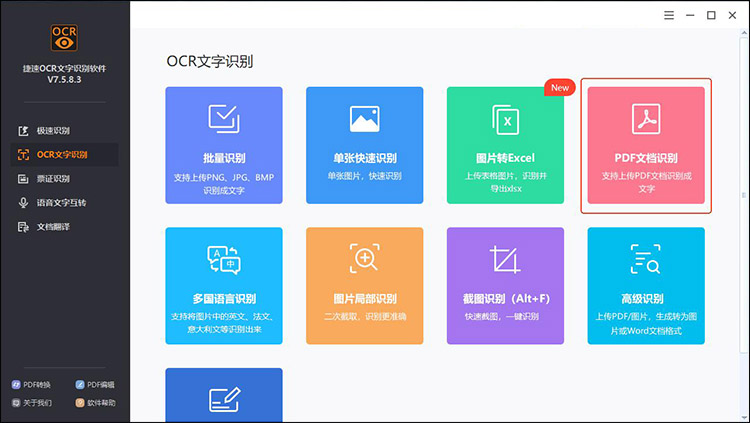The width and height of the screenshot is (750, 423).
Task: Open the PDF编辑 link
Action: 95,385
